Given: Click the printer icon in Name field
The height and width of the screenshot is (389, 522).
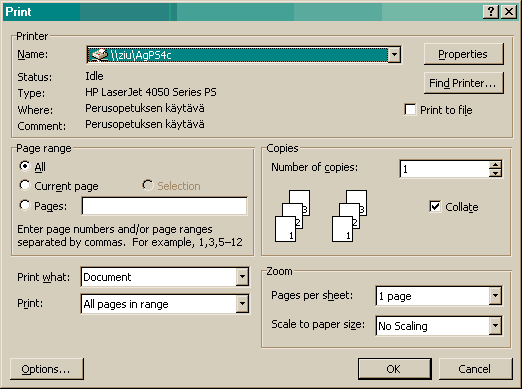Looking at the screenshot, I should pos(100,55).
